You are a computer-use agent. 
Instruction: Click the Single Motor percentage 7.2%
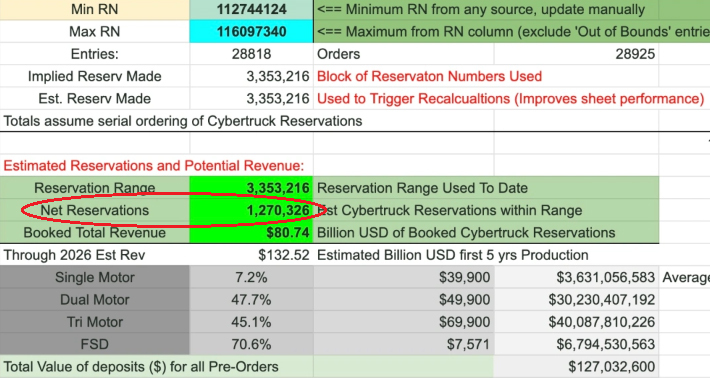point(251,277)
